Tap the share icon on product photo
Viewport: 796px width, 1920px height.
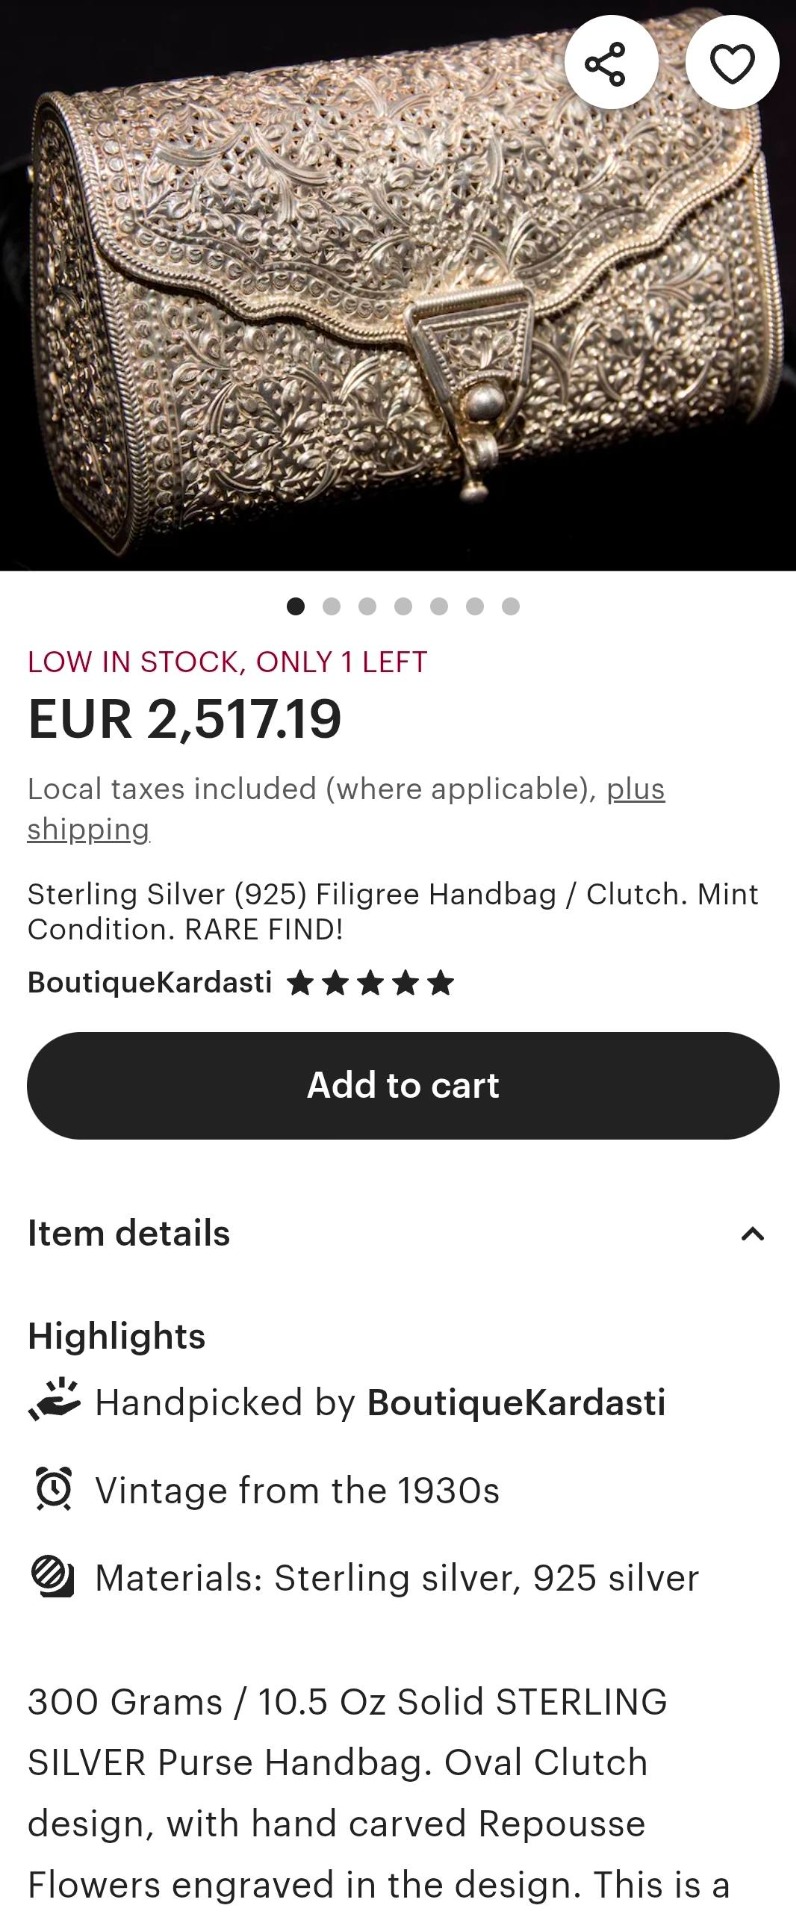605,64
